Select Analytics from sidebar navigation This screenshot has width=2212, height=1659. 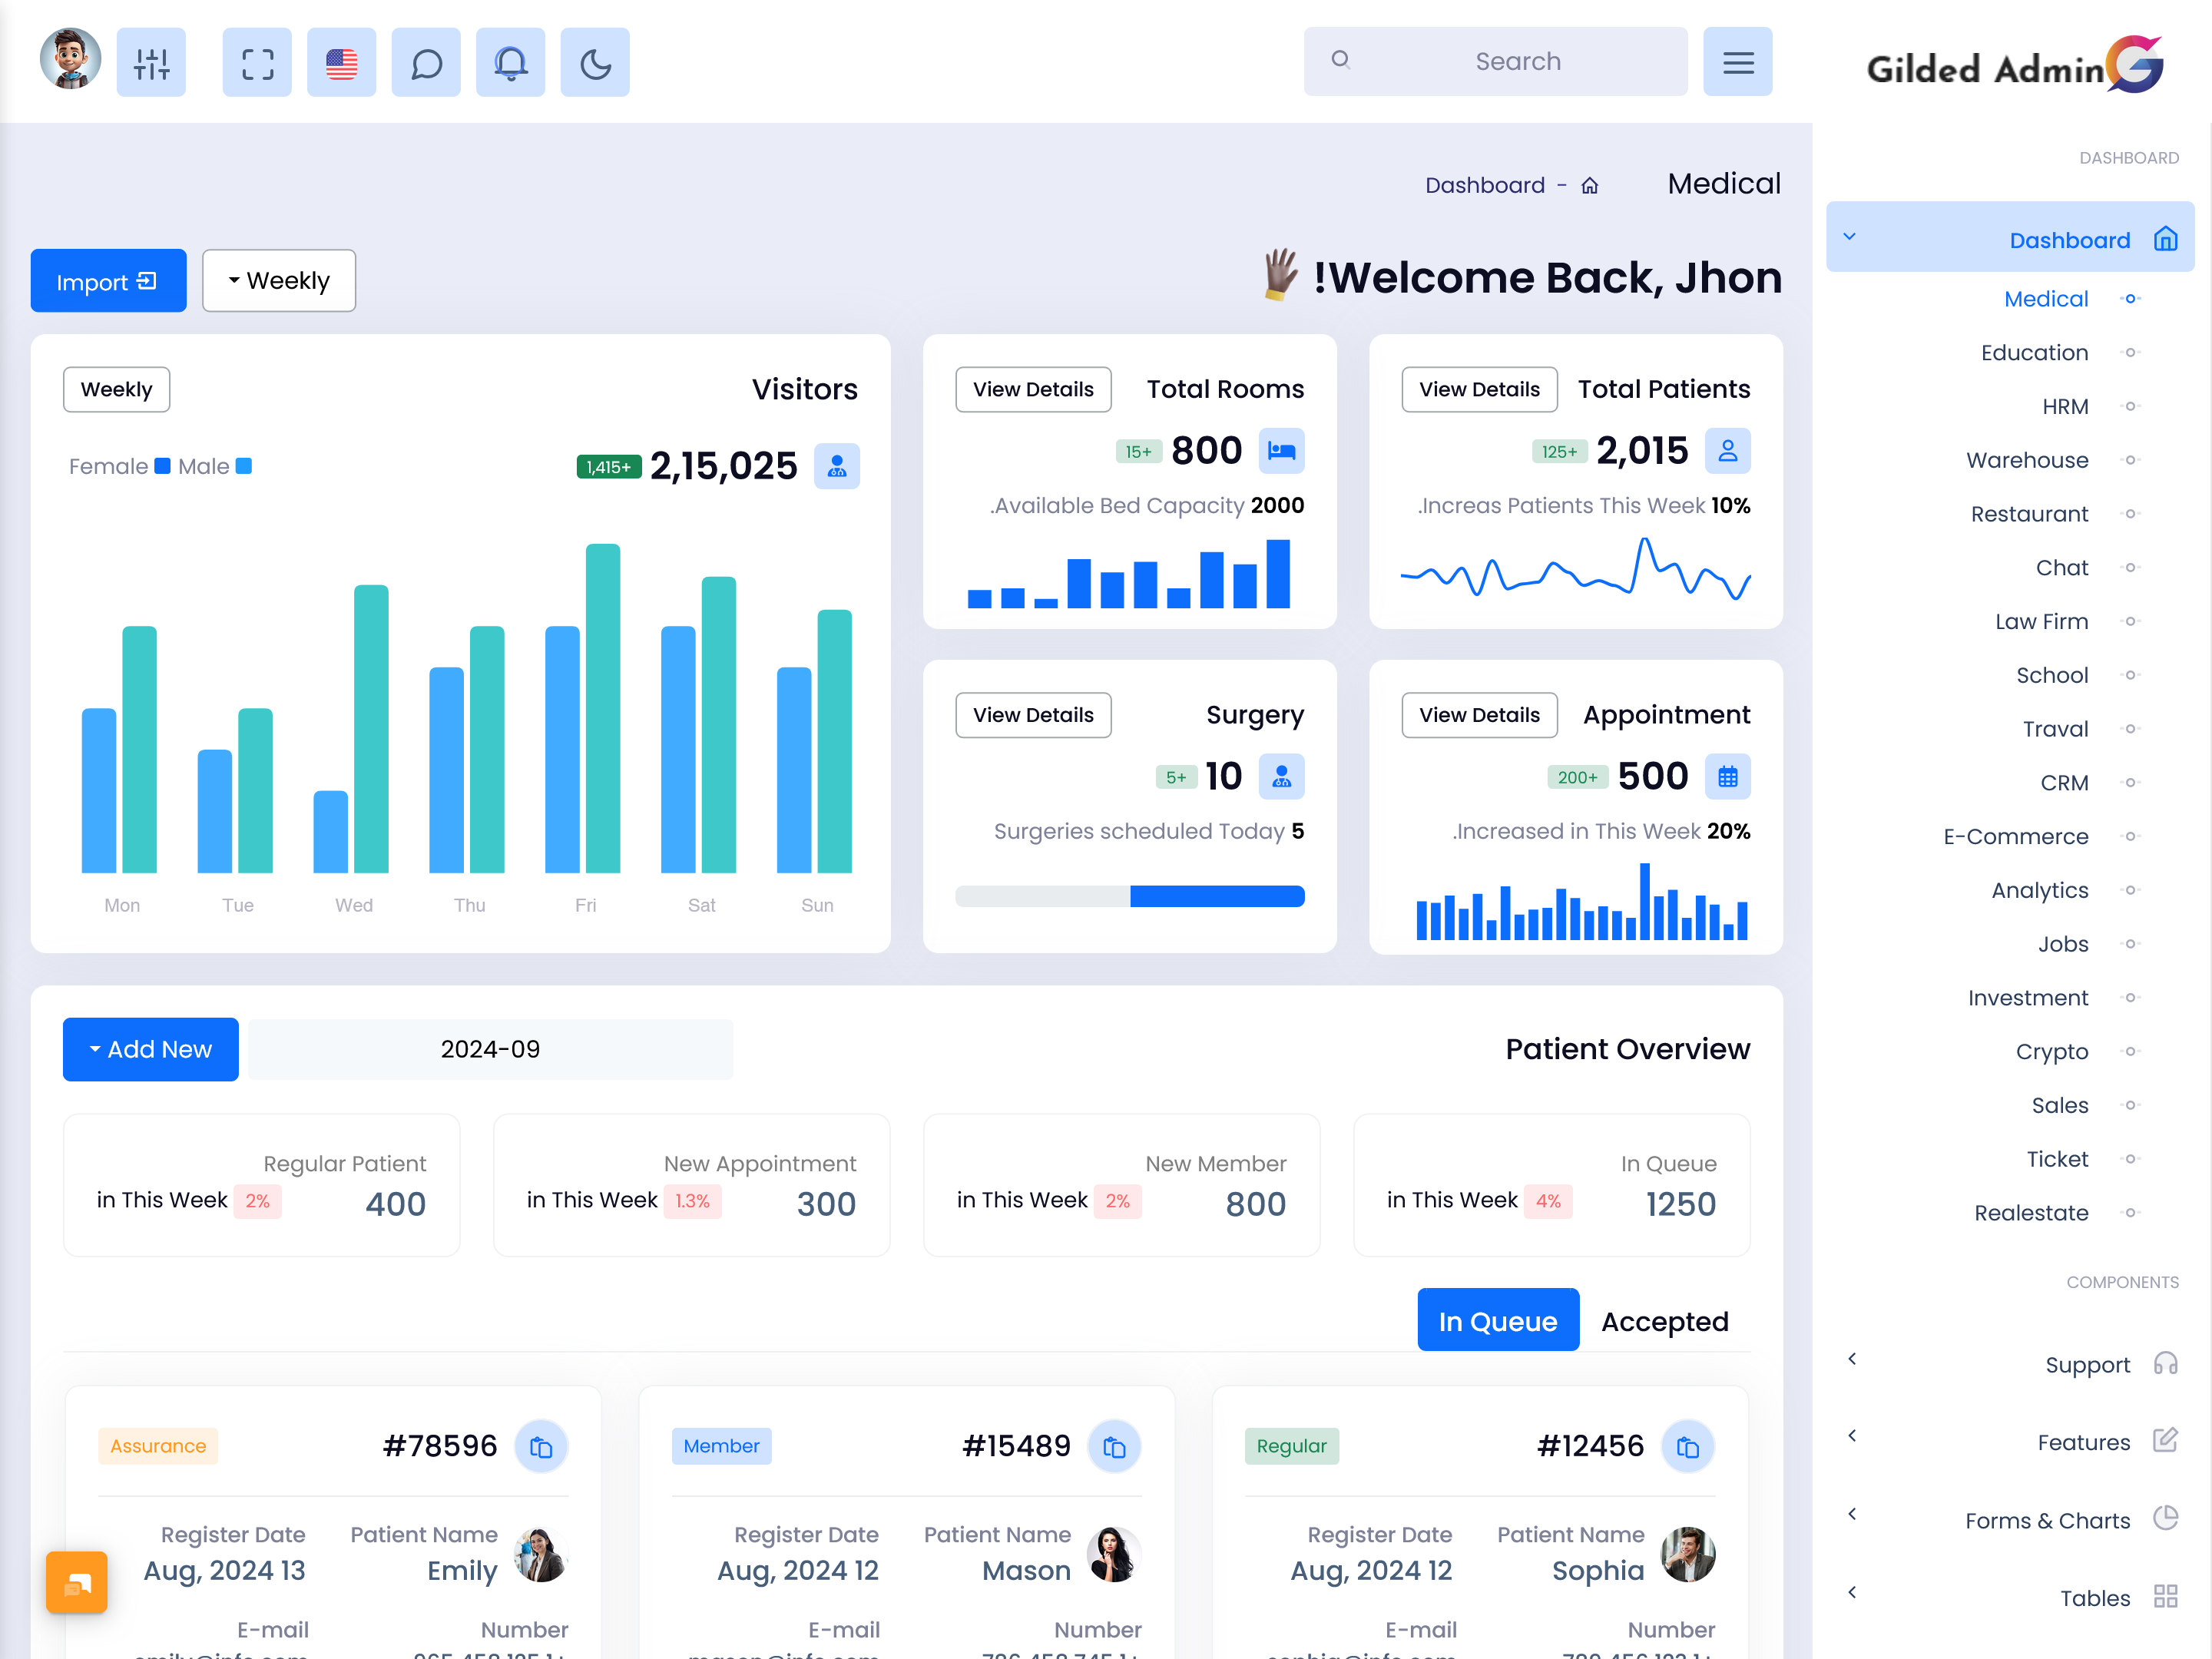2038,889
